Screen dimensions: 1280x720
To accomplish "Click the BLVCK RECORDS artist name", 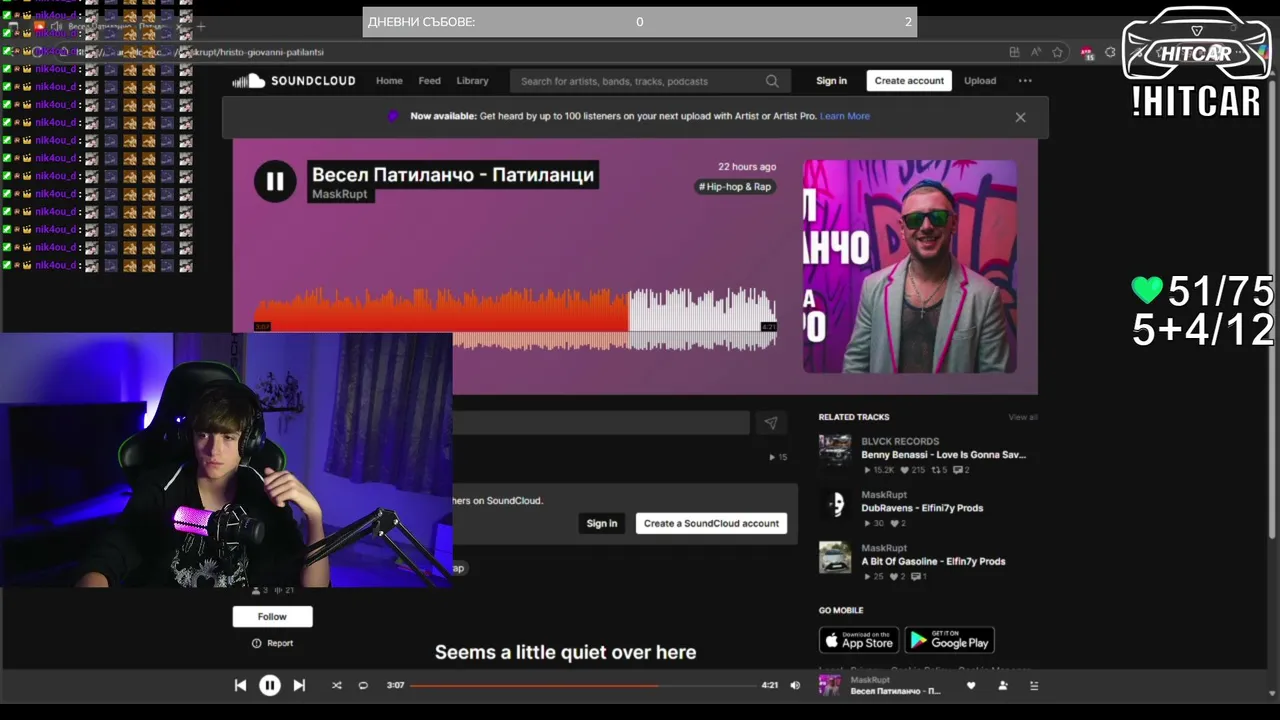I will 900,441.
